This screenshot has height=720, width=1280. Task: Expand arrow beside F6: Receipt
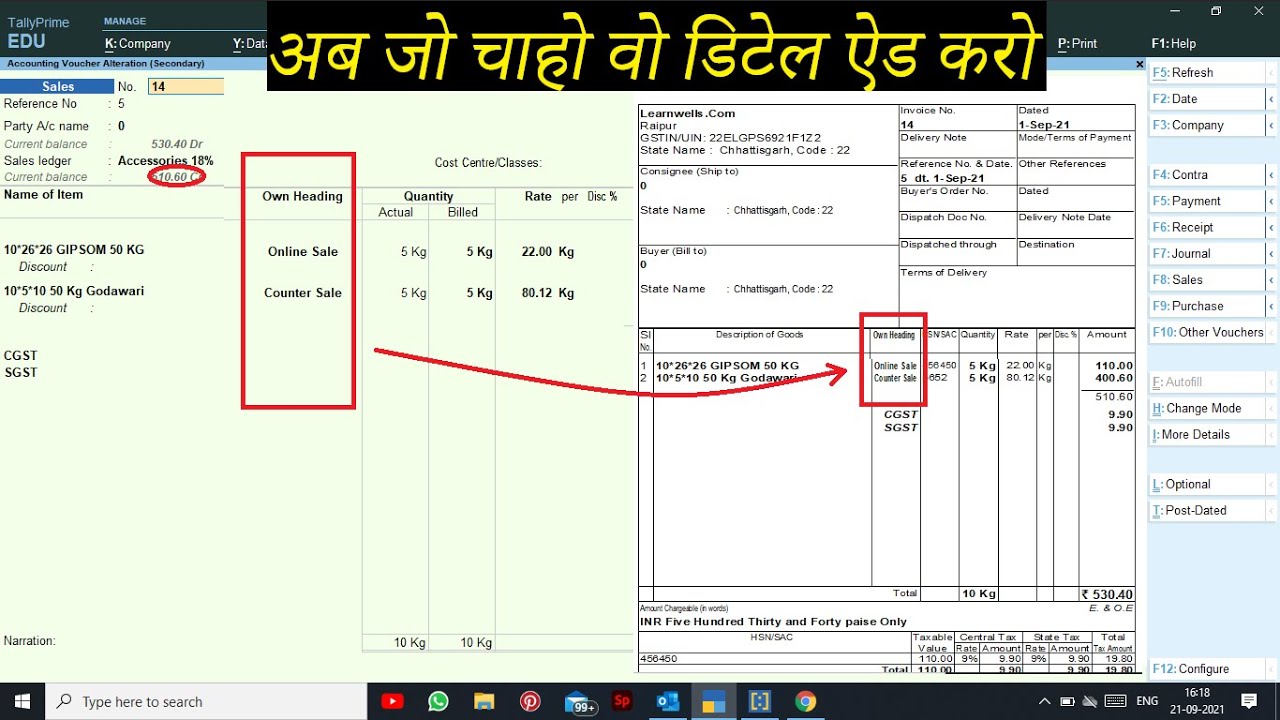pyautogui.click(x=1271, y=227)
